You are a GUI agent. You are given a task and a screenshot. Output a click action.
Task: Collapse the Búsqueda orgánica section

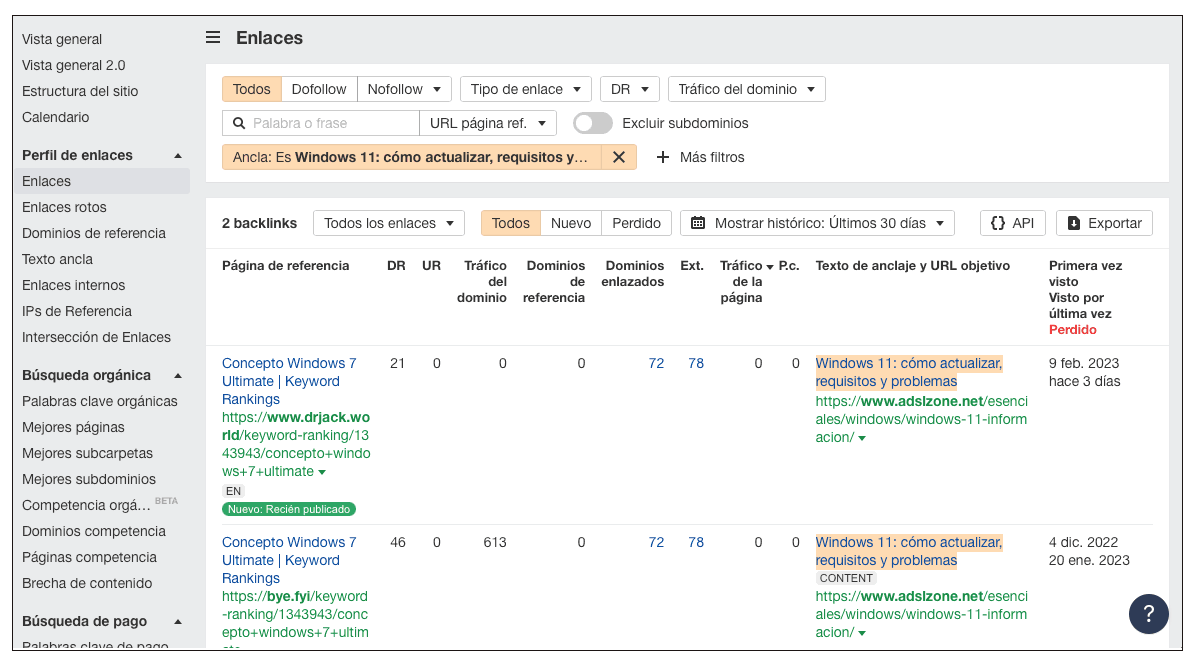click(178, 376)
